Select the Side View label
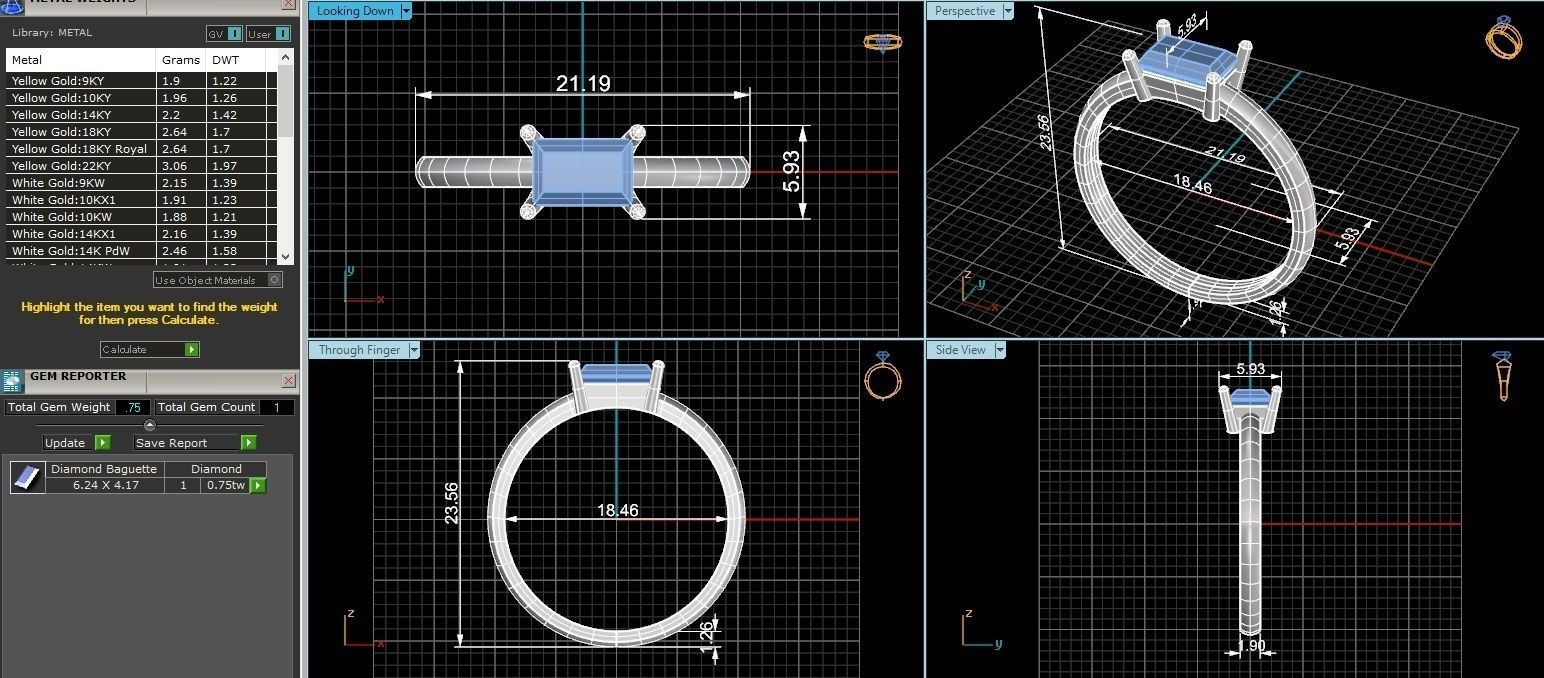The height and width of the screenshot is (678, 1544). coord(960,350)
